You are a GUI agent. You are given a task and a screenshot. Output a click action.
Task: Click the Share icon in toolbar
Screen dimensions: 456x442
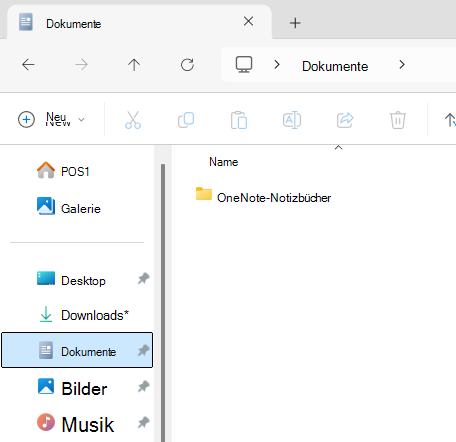(345, 120)
